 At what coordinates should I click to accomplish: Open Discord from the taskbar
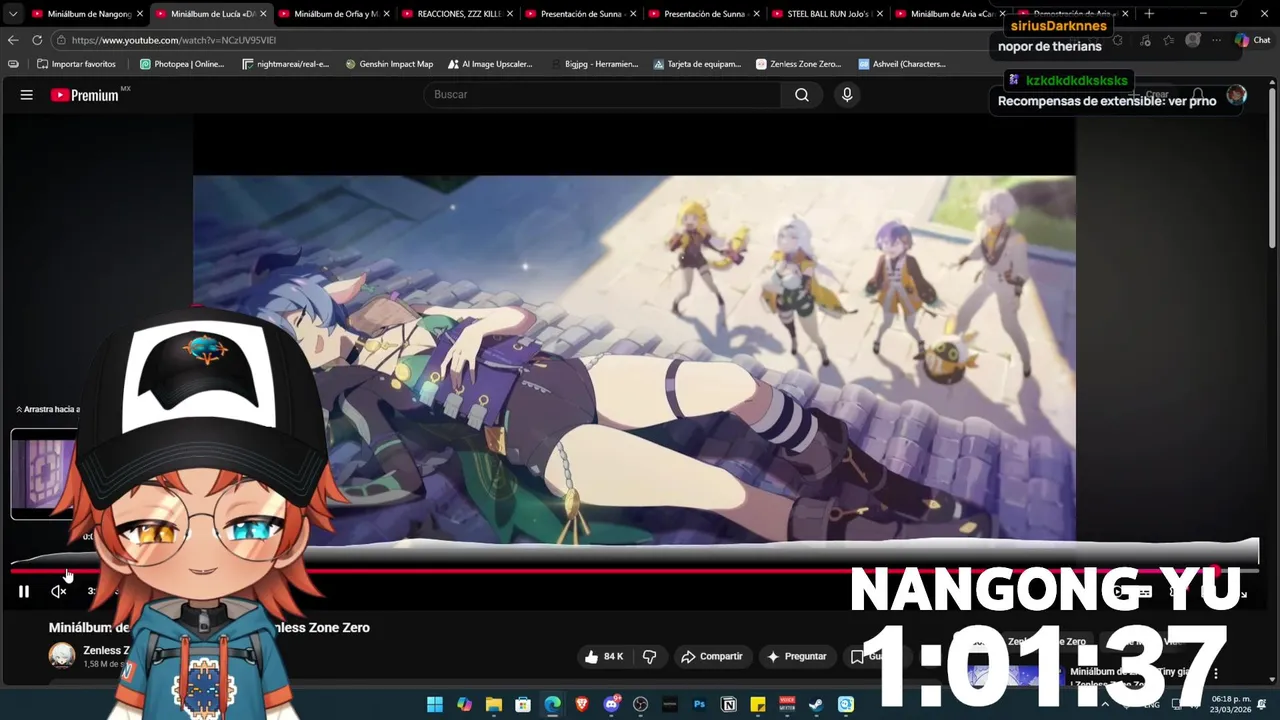click(611, 704)
